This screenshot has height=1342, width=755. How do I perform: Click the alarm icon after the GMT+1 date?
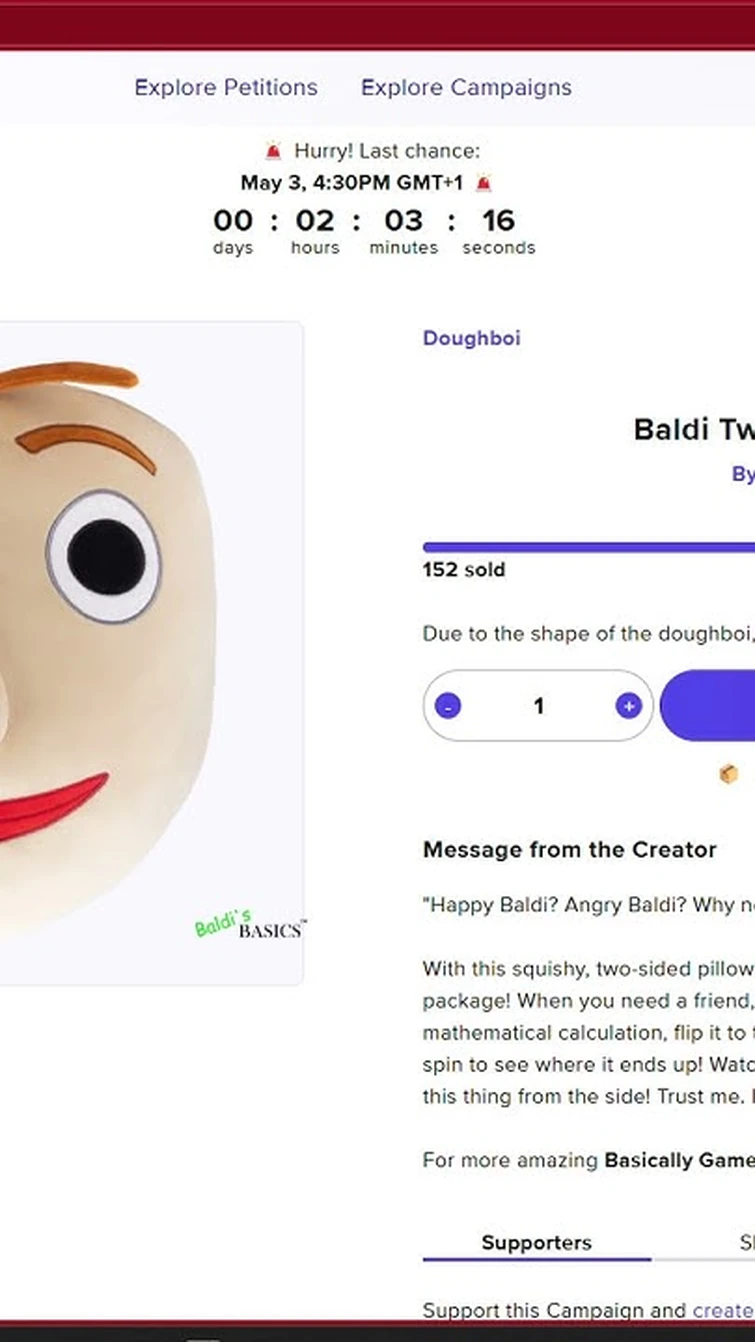[483, 183]
